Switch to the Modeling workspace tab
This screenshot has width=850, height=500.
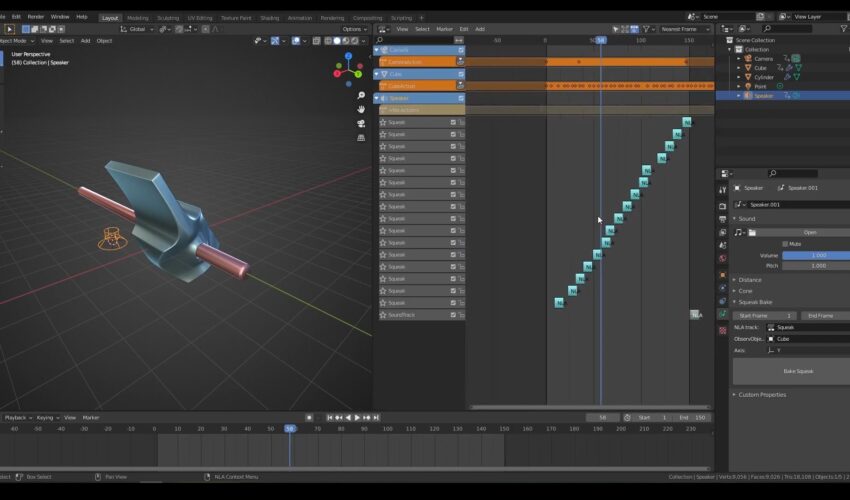tap(138, 17)
